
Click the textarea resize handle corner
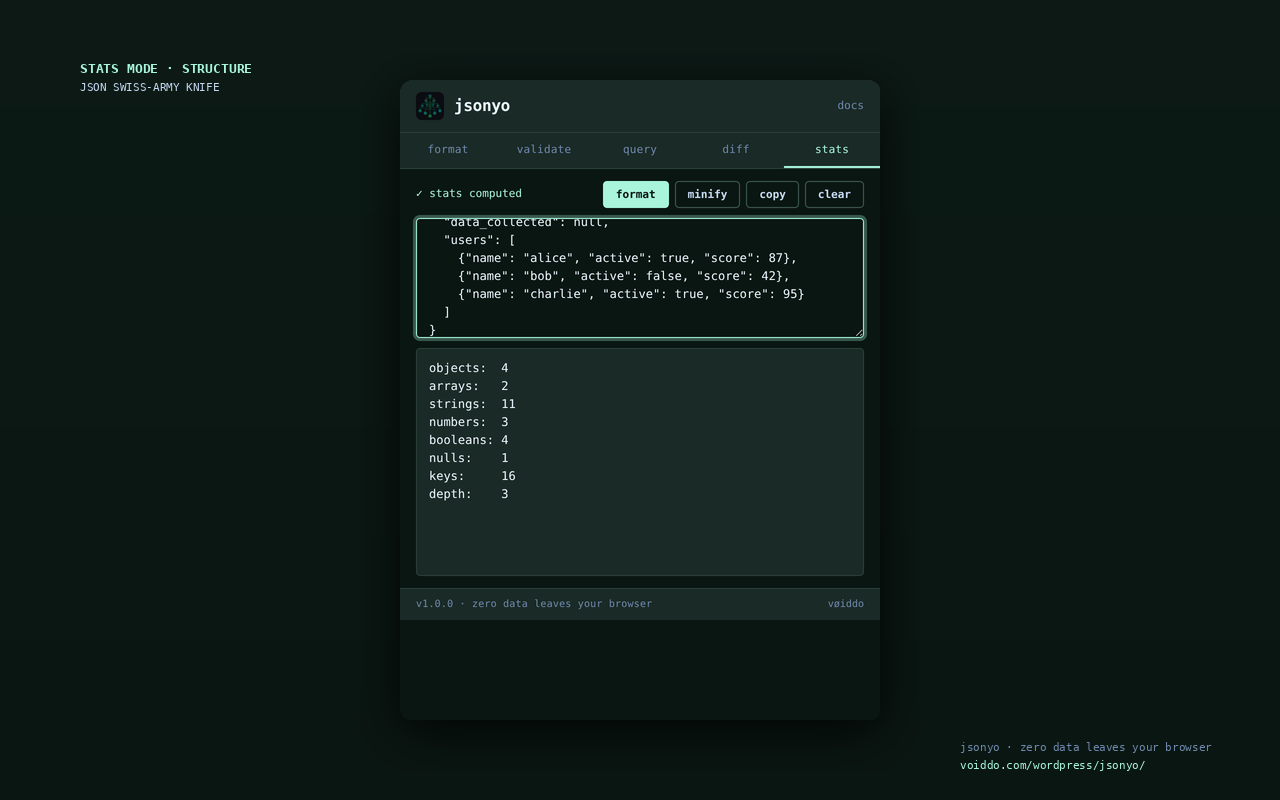click(x=858, y=333)
